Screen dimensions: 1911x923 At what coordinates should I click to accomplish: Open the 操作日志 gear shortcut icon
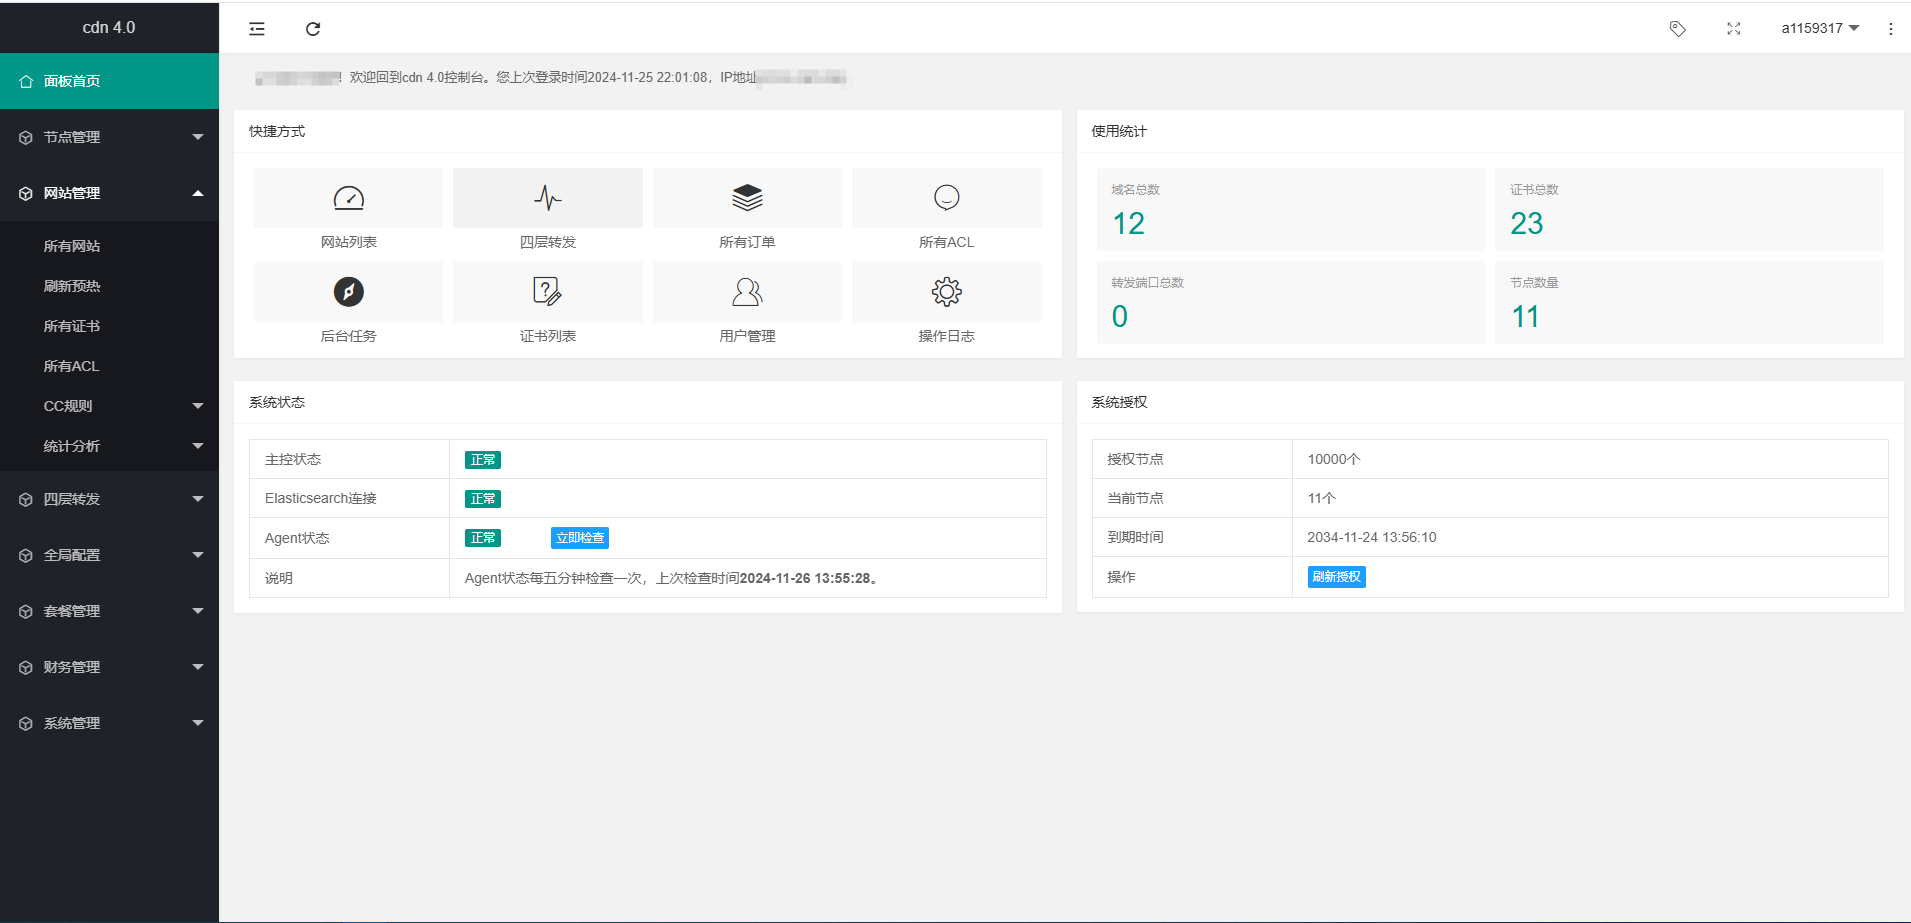click(x=946, y=292)
